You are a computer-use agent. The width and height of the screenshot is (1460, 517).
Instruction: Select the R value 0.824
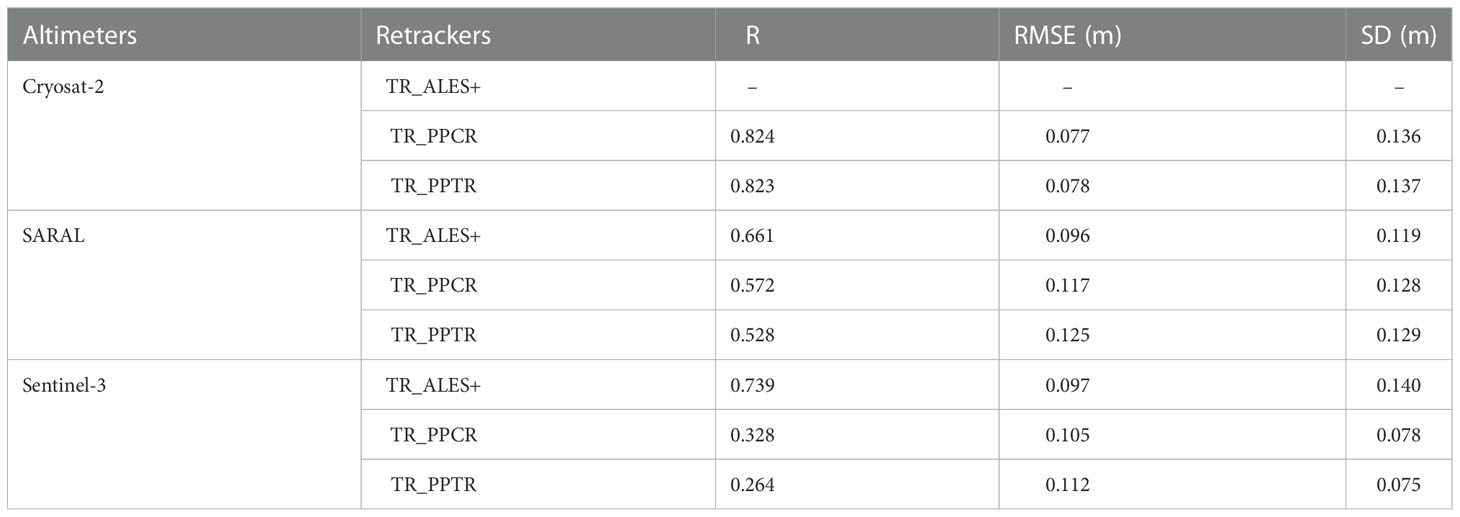click(753, 136)
